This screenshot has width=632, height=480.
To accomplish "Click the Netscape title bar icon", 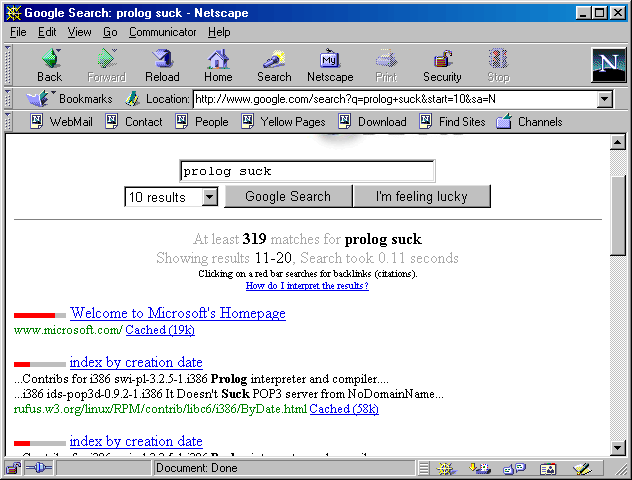I will pyautogui.click(x=13, y=13).
